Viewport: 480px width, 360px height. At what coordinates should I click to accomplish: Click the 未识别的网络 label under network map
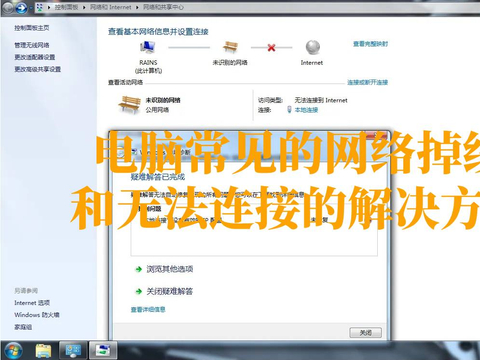[x=230, y=62]
